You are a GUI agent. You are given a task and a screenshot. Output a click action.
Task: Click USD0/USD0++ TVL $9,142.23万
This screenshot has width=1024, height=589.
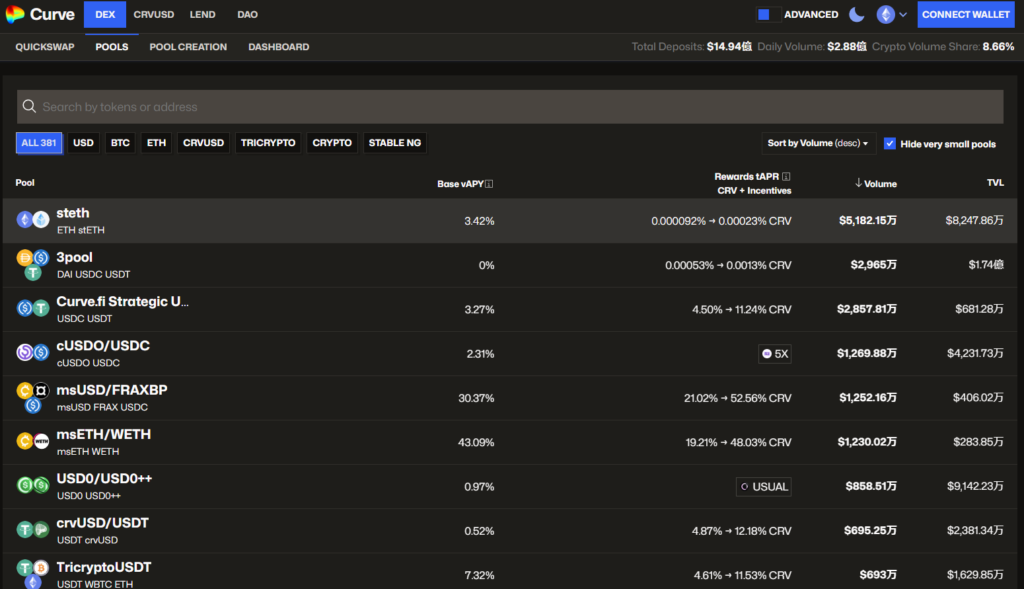tap(975, 486)
